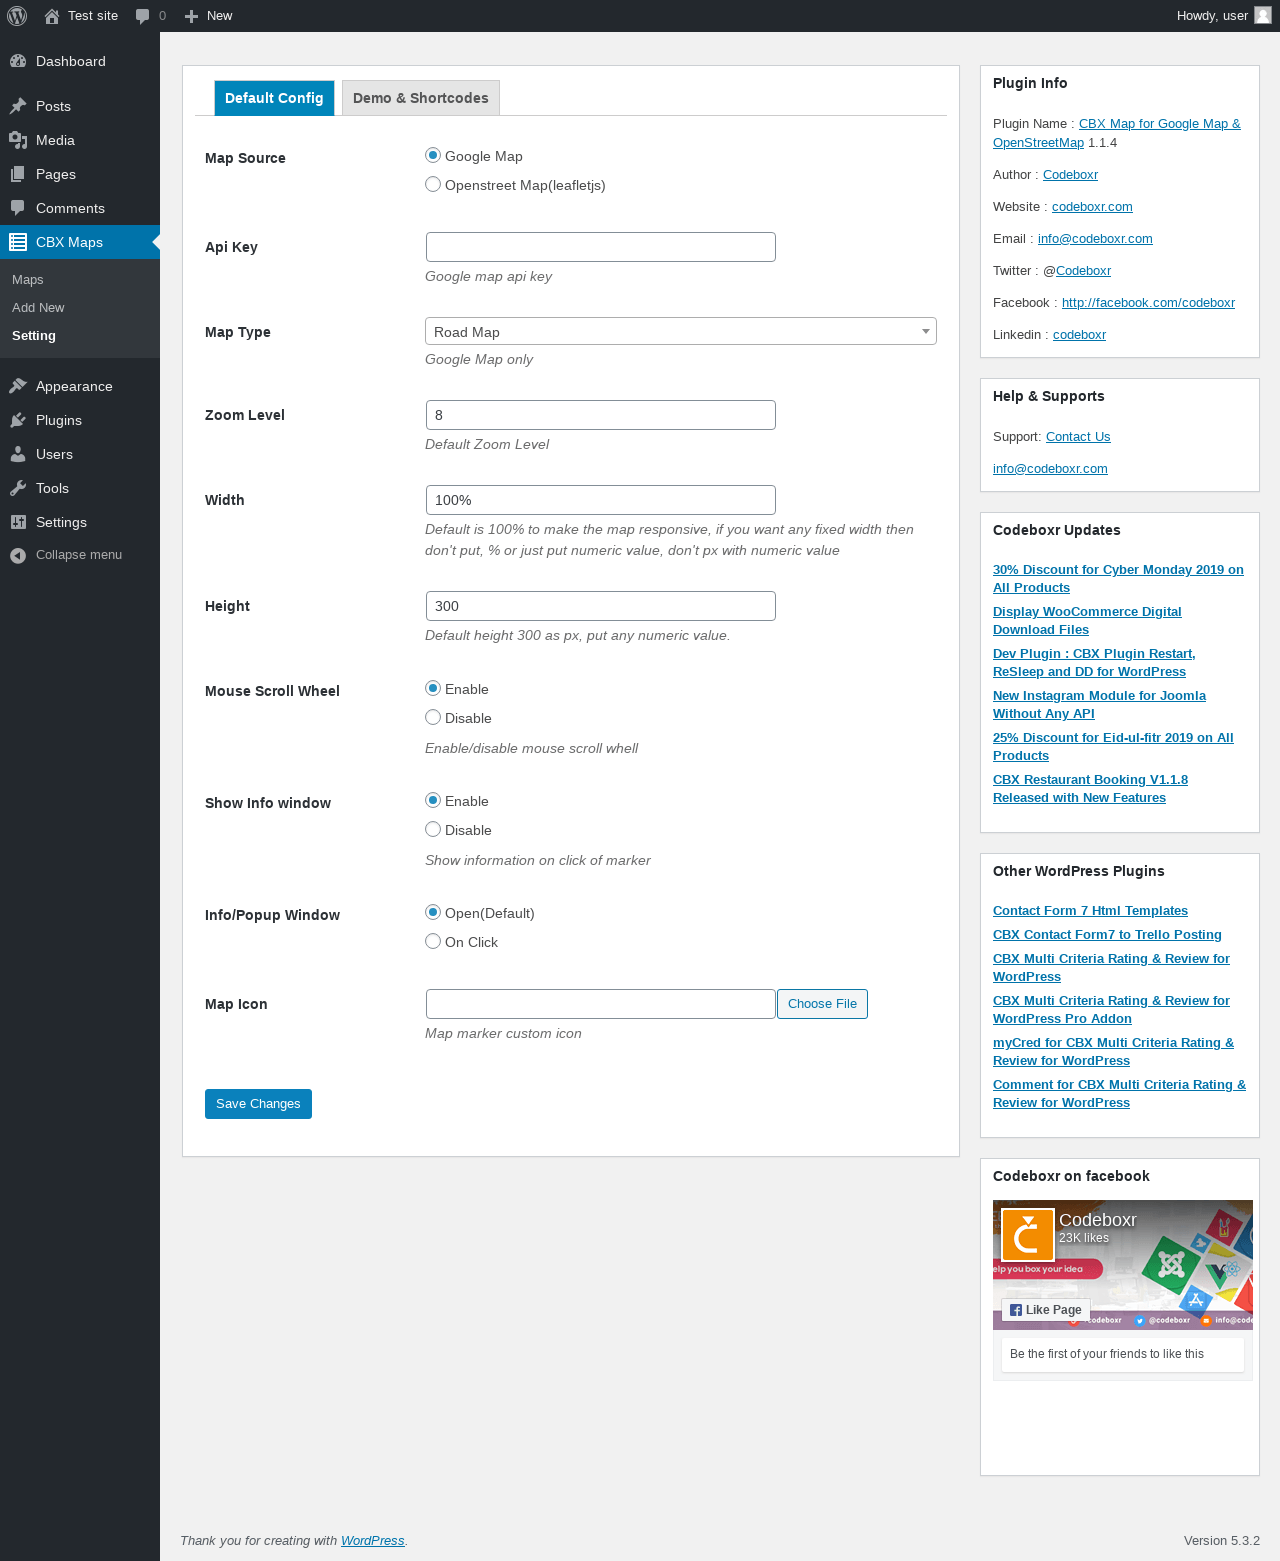The height and width of the screenshot is (1561, 1280).
Task: Open Maps submenu item
Action: (x=28, y=280)
